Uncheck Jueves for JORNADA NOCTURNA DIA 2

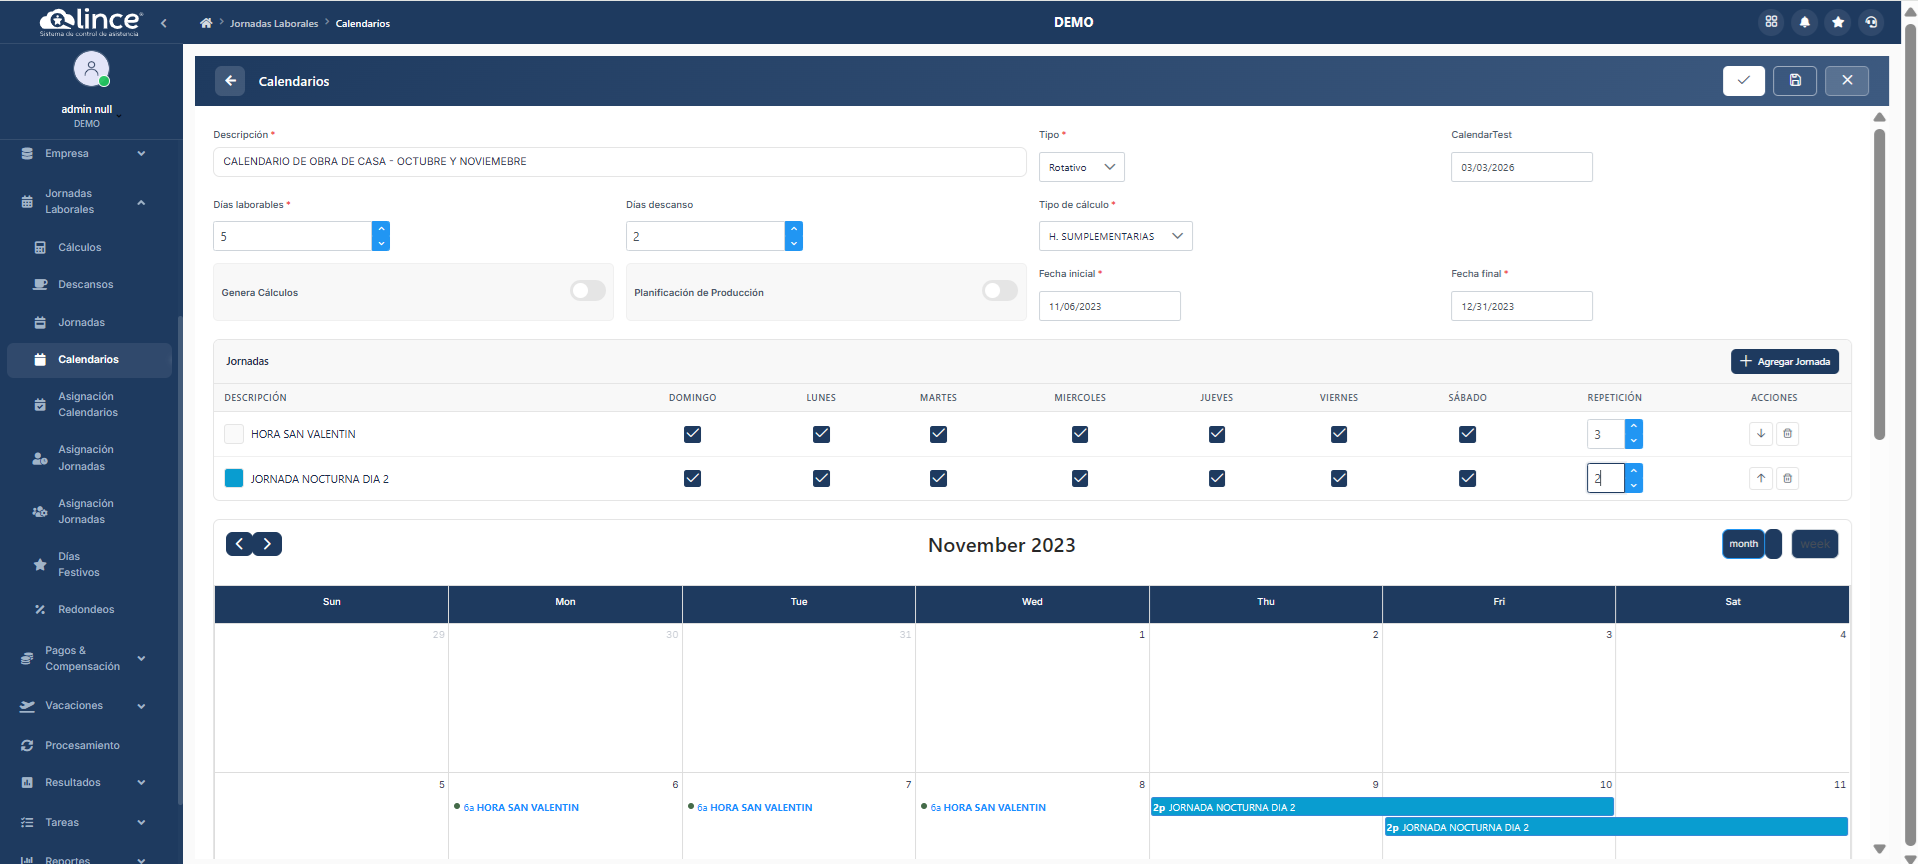1217,478
